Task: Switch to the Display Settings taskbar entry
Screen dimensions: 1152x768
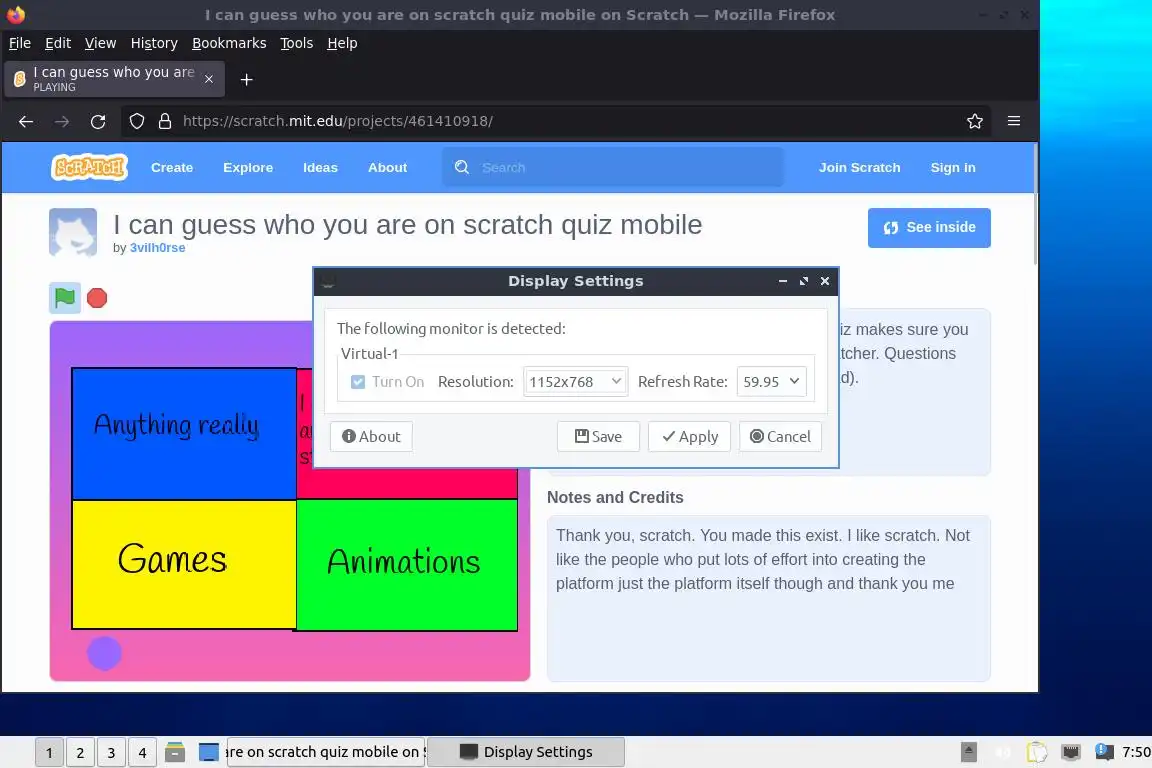Action: tap(526, 752)
